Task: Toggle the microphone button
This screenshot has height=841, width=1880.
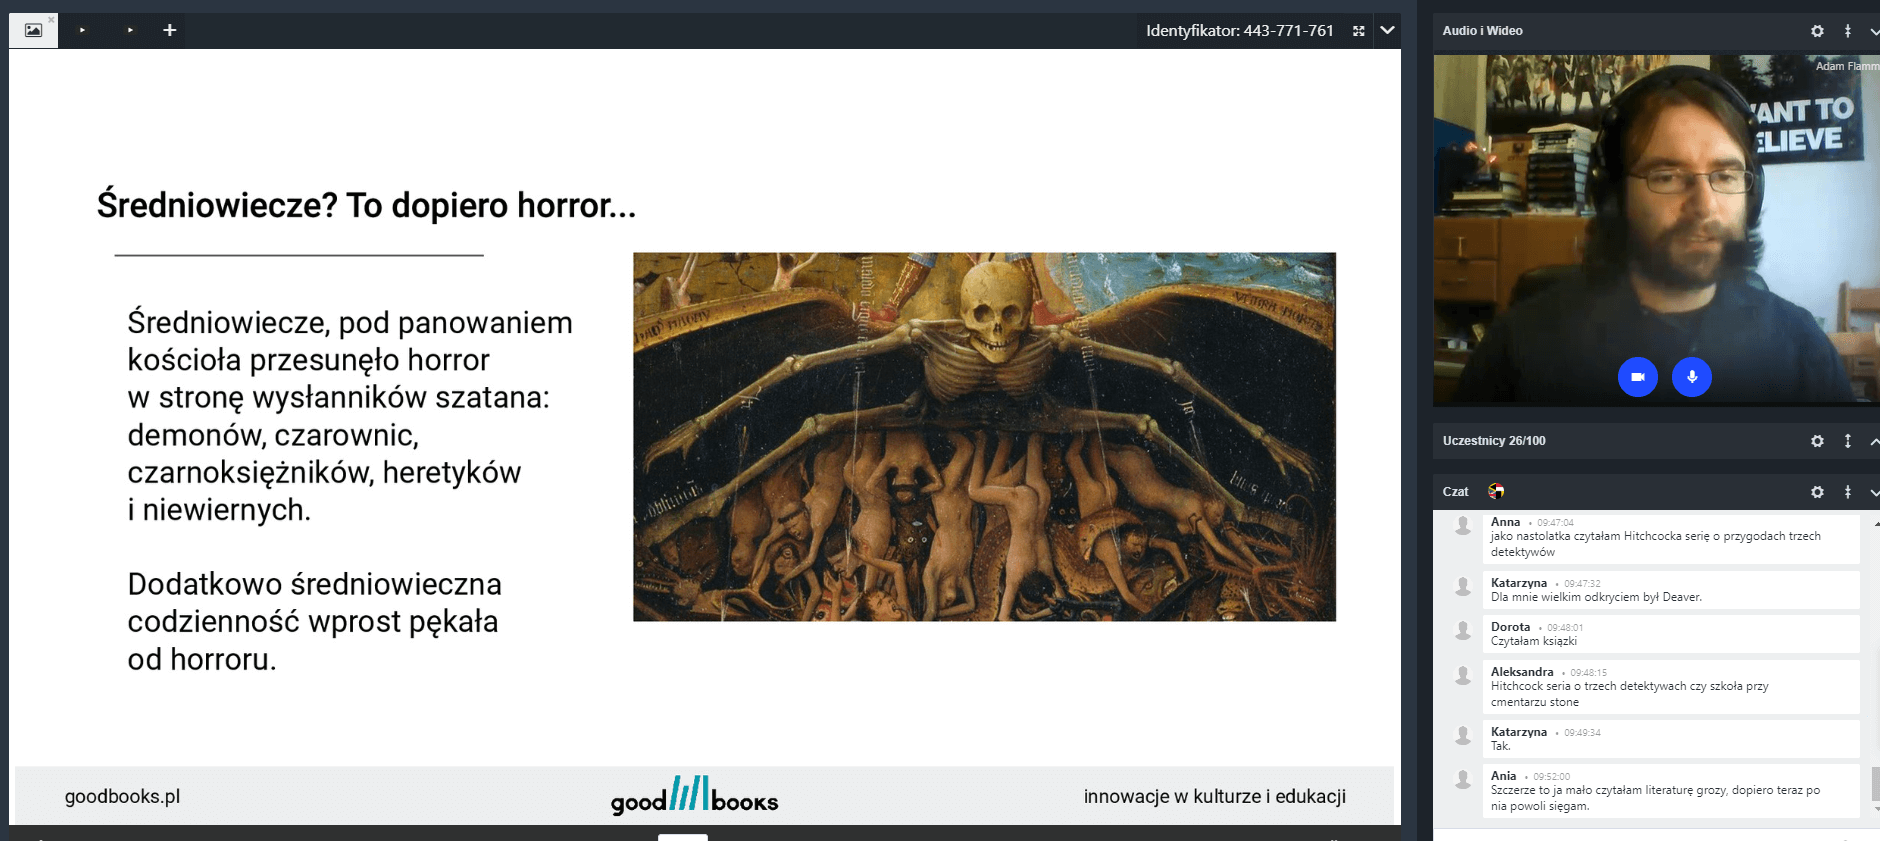Action: pyautogui.click(x=1692, y=377)
